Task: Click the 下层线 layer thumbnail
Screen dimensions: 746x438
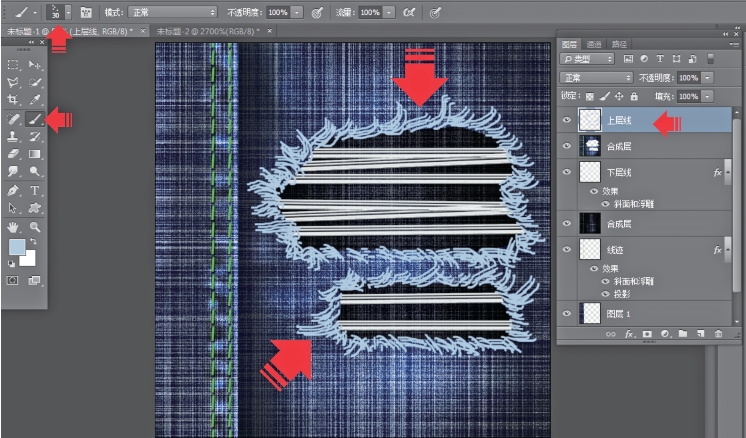Action: point(590,172)
